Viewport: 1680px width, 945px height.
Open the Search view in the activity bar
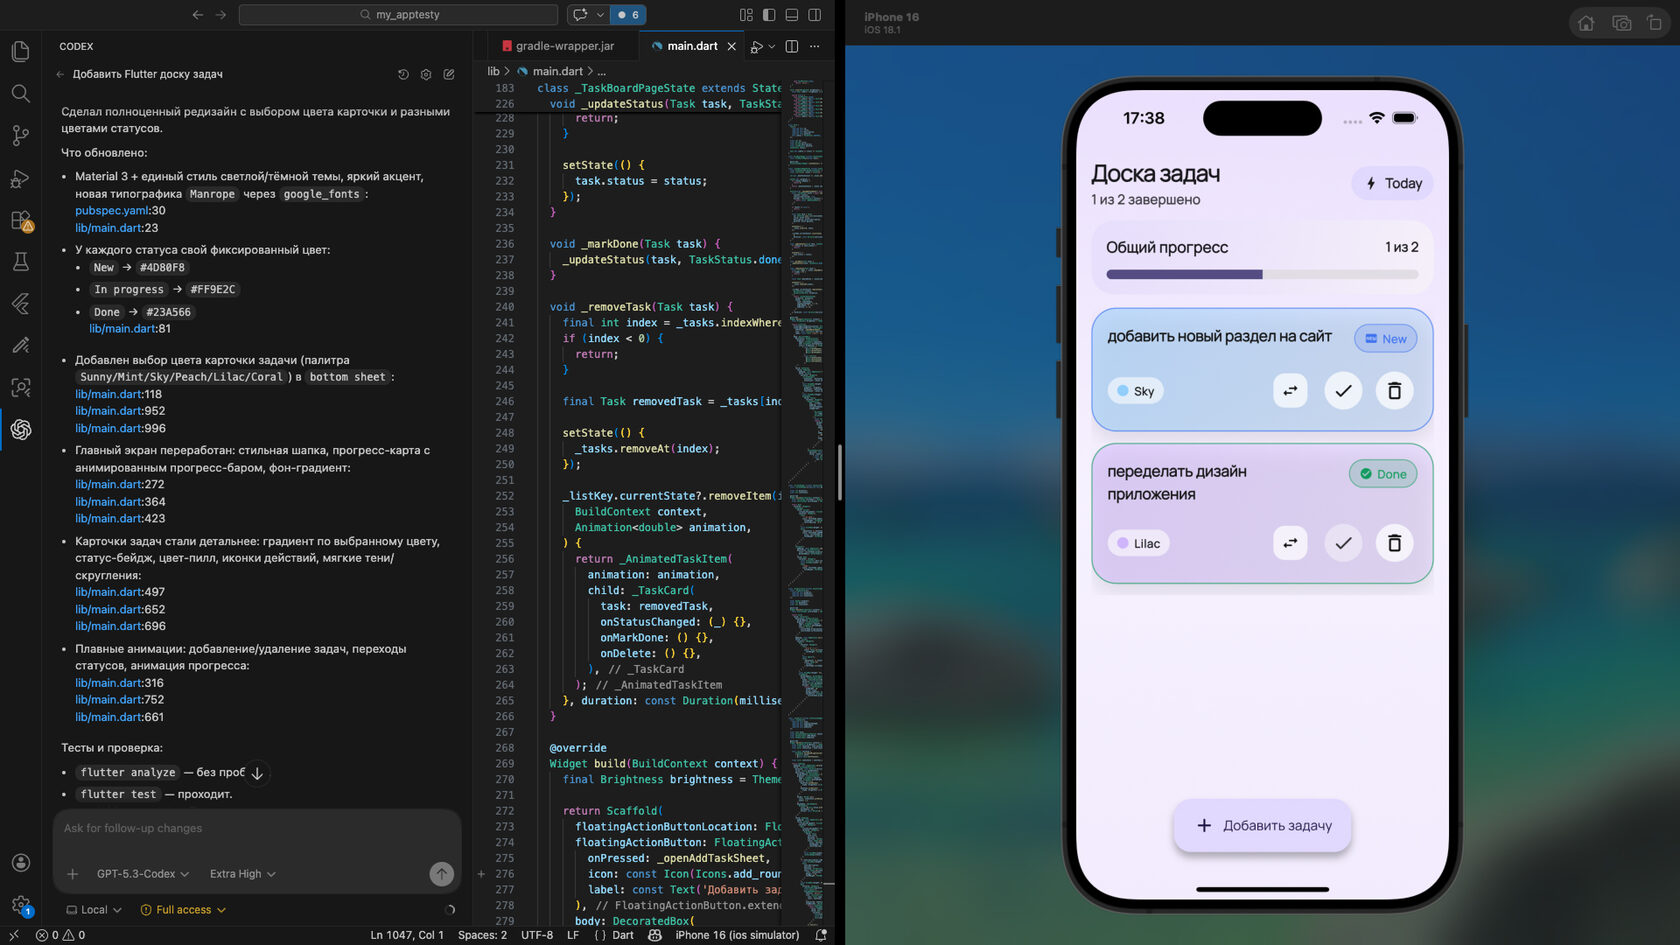(20, 93)
